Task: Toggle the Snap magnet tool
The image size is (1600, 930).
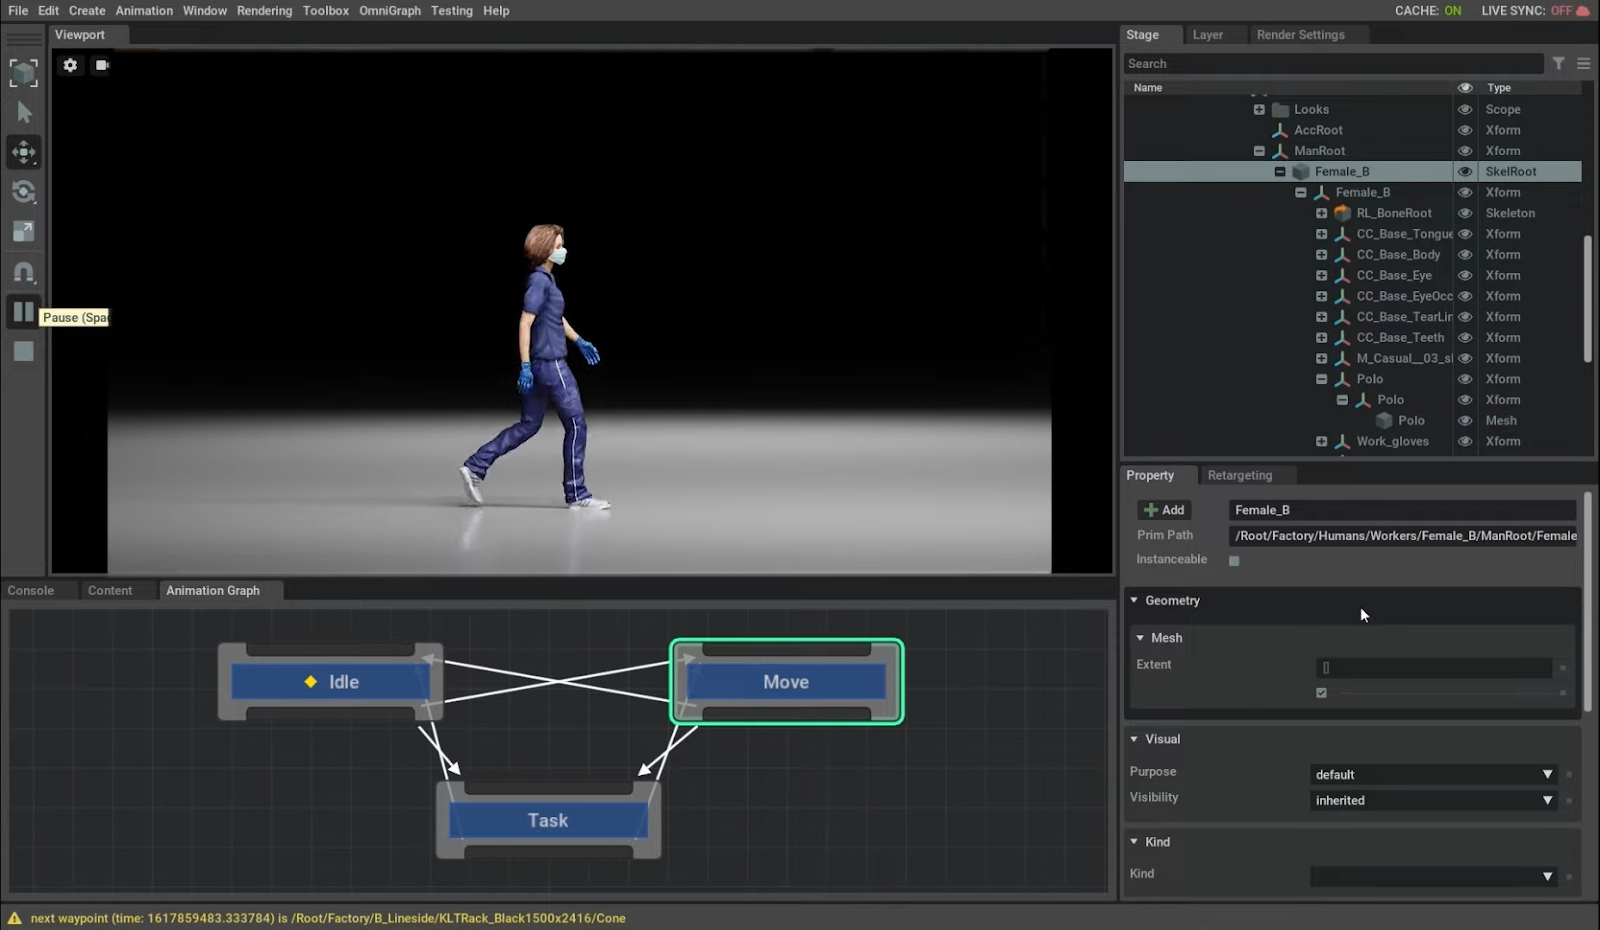Action: pos(24,272)
